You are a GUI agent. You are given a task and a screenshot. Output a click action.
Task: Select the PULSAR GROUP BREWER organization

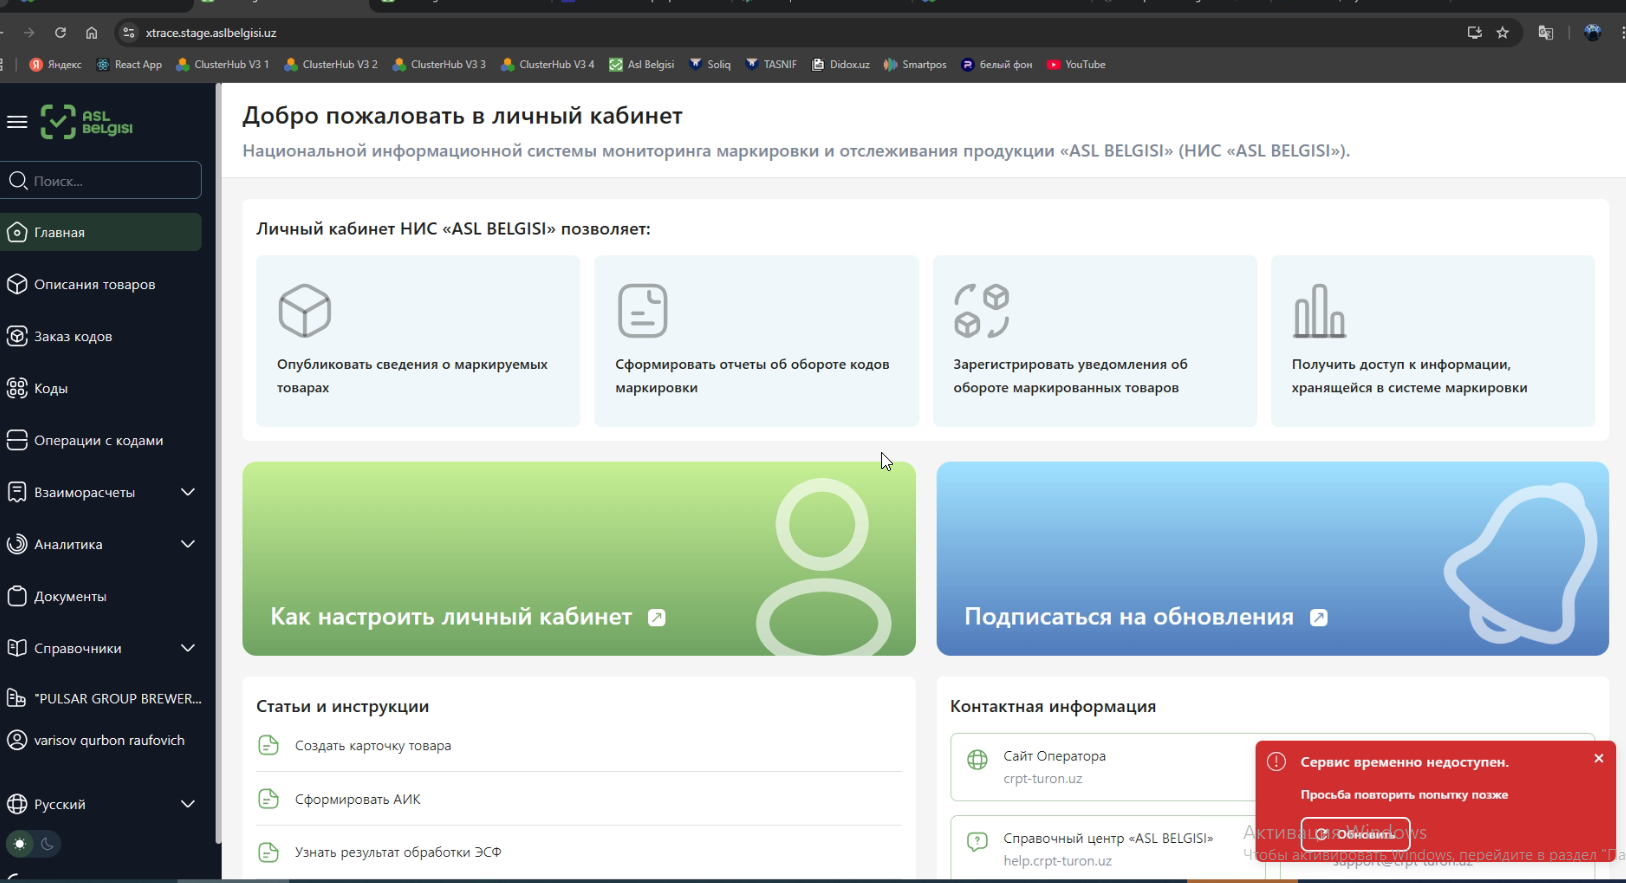pyautogui.click(x=102, y=698)
